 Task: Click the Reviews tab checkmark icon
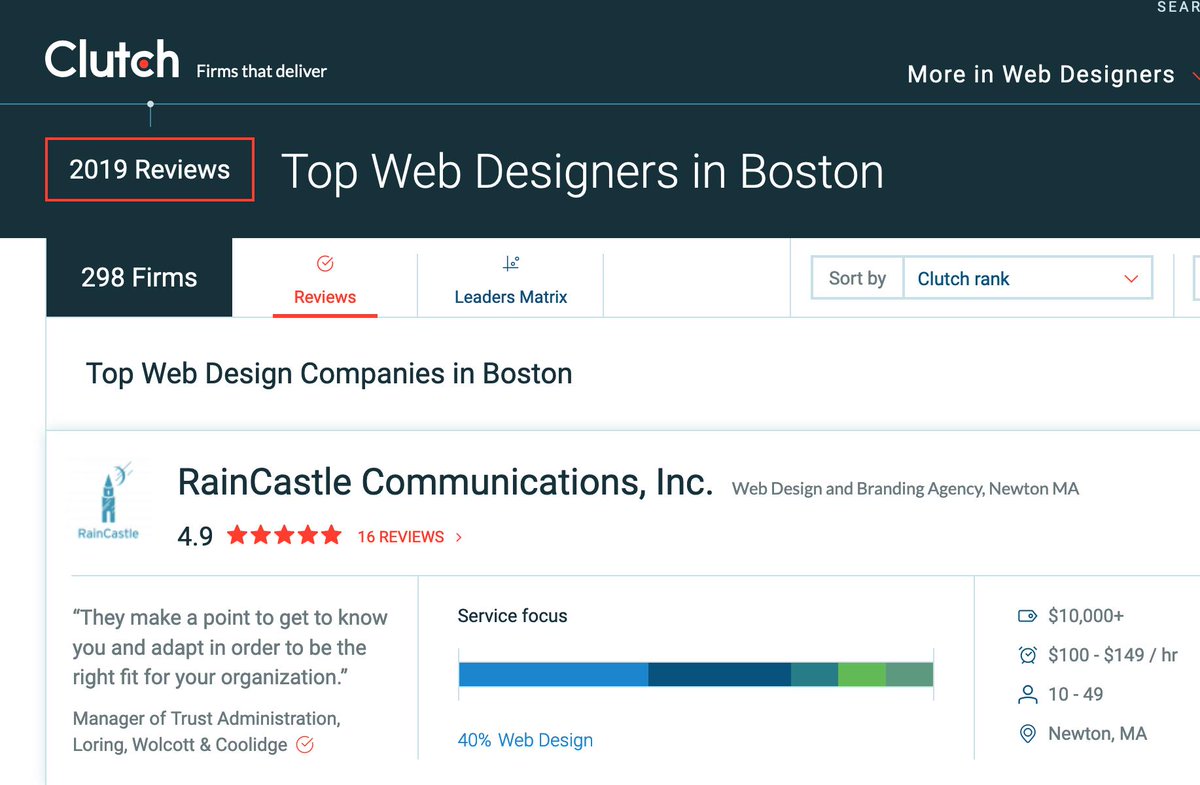click(x=325, y=264)
